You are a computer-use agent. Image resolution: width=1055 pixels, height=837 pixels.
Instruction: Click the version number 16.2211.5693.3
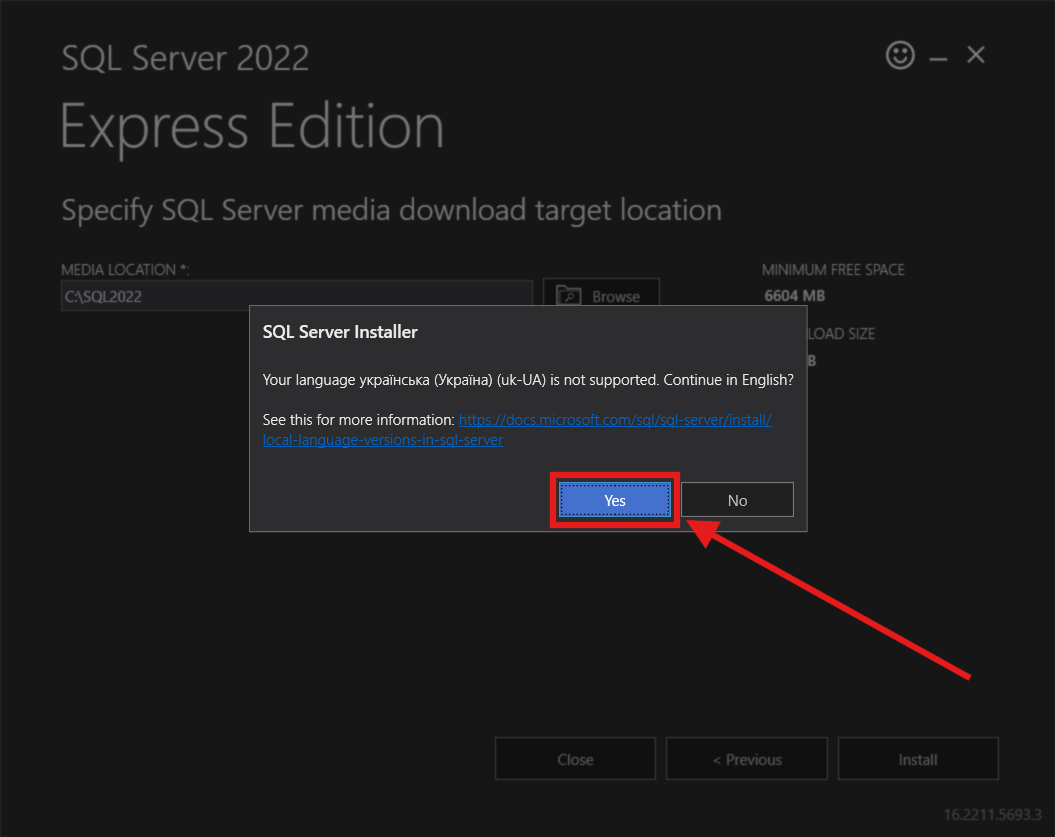992,814
